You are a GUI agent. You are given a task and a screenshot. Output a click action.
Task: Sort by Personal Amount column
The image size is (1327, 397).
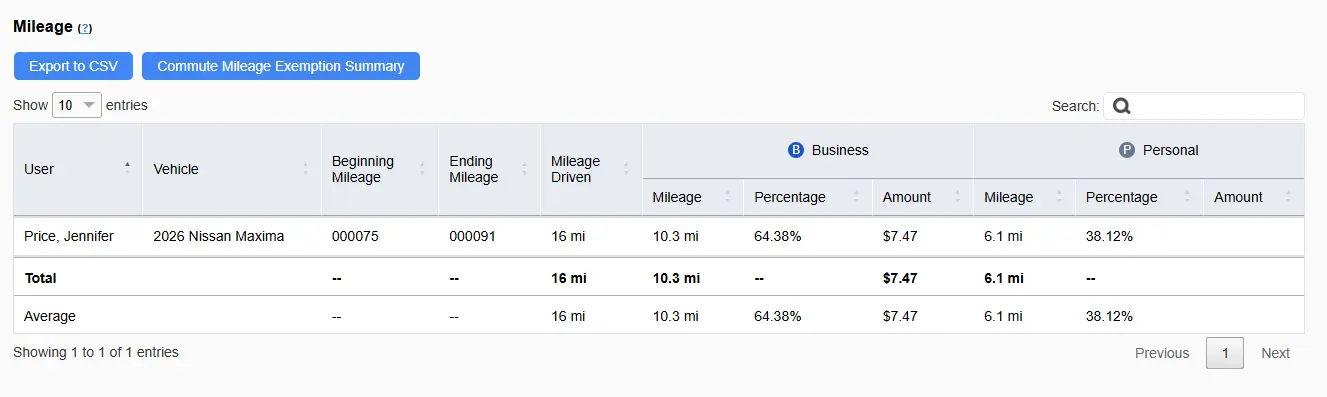pos(1254,197)
